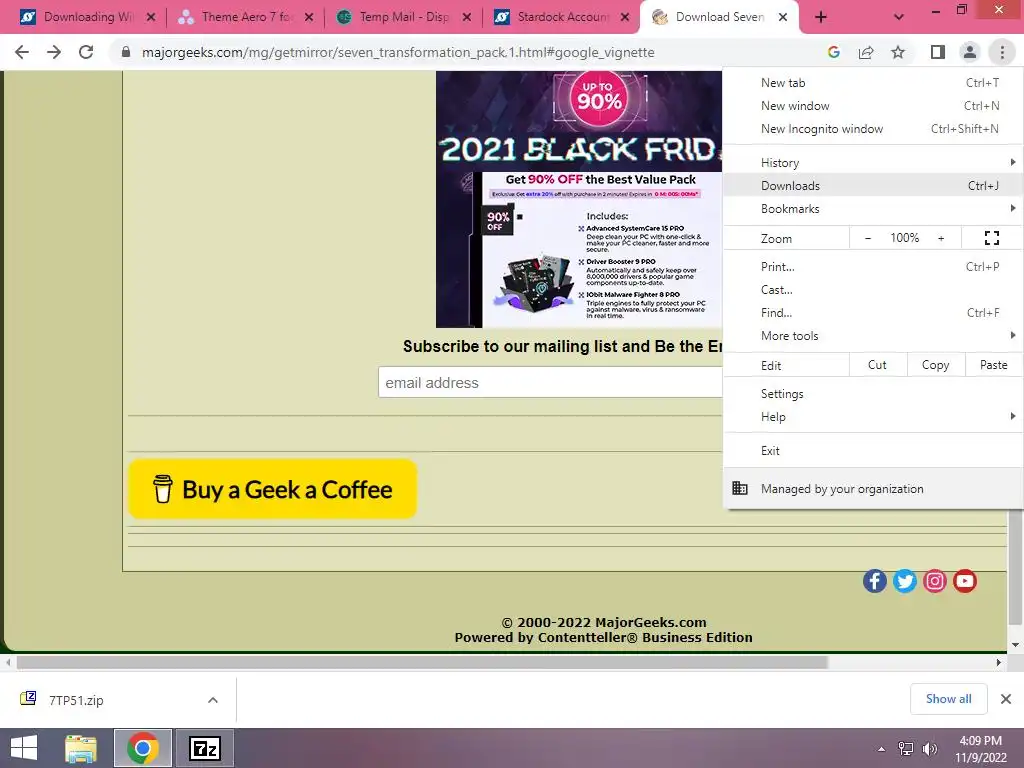Screen dimensions: 1024x768
Task: Open MajorGeeks Facebook icon
Action: coord(874,581)
